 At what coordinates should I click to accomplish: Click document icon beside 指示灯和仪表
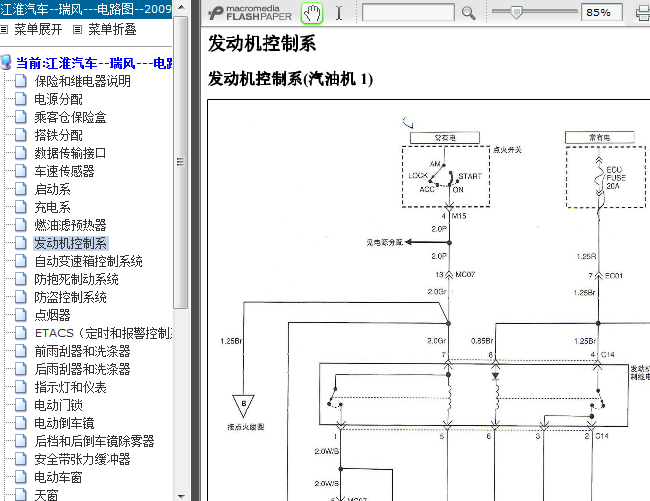[x=21, y=387]
